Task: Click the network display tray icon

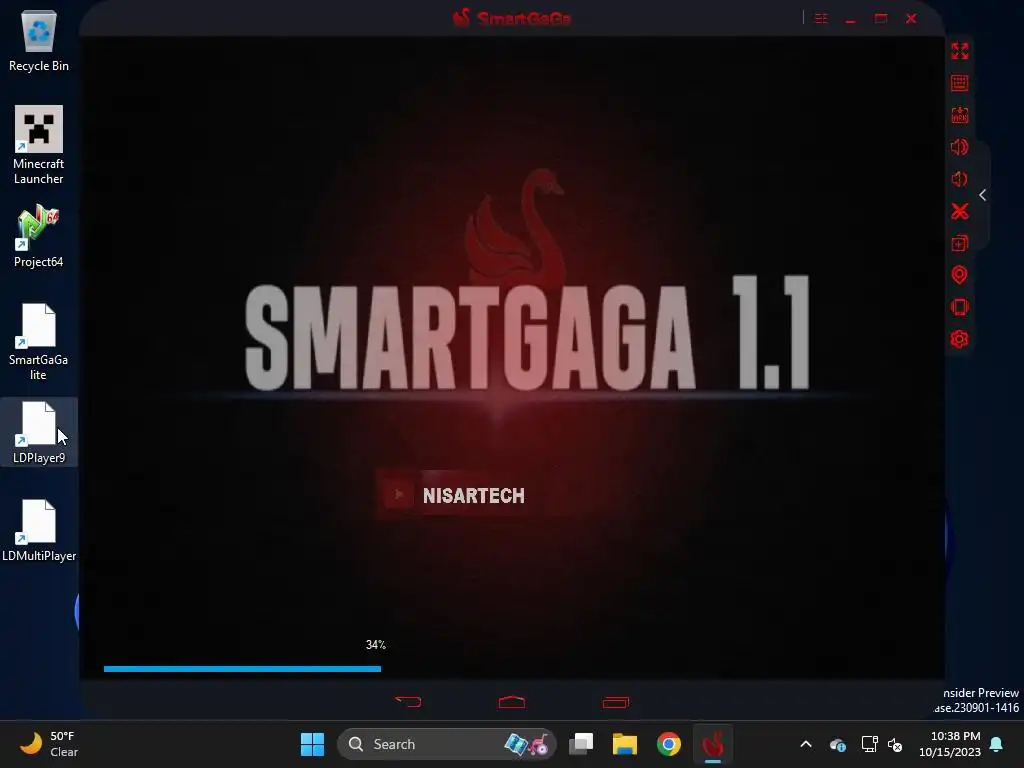Action: click(869, 744)
